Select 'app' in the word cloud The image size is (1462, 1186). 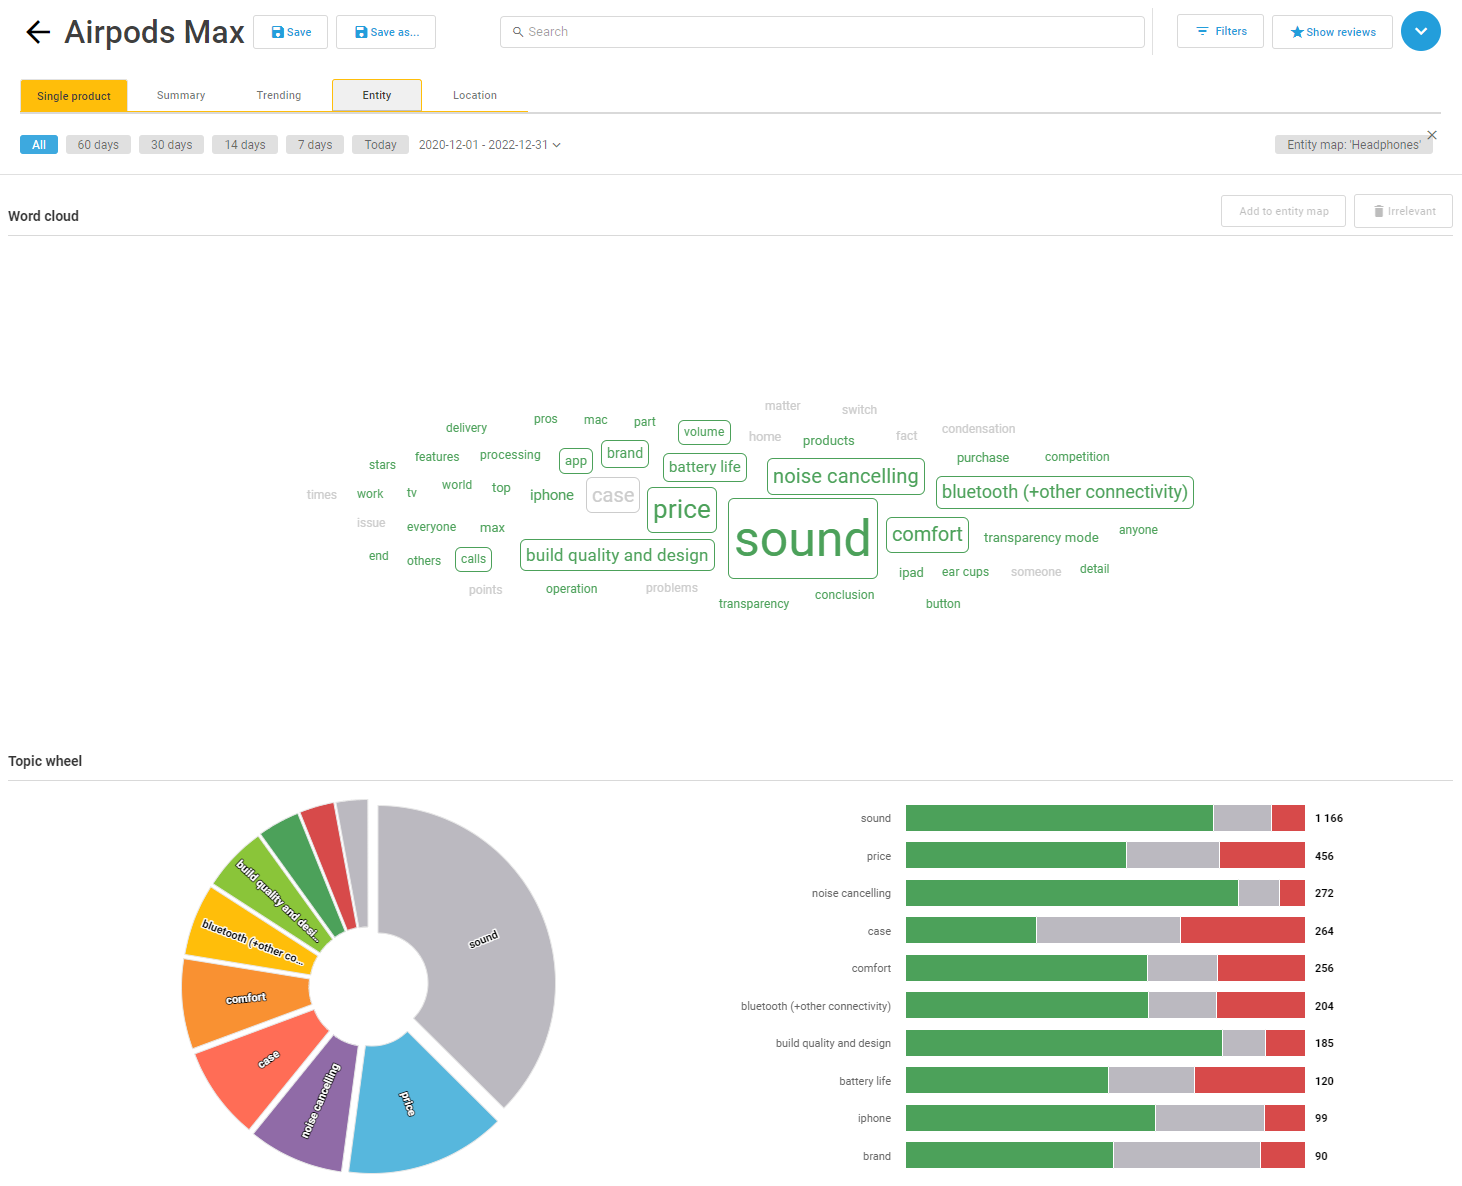tap(576, 461)
